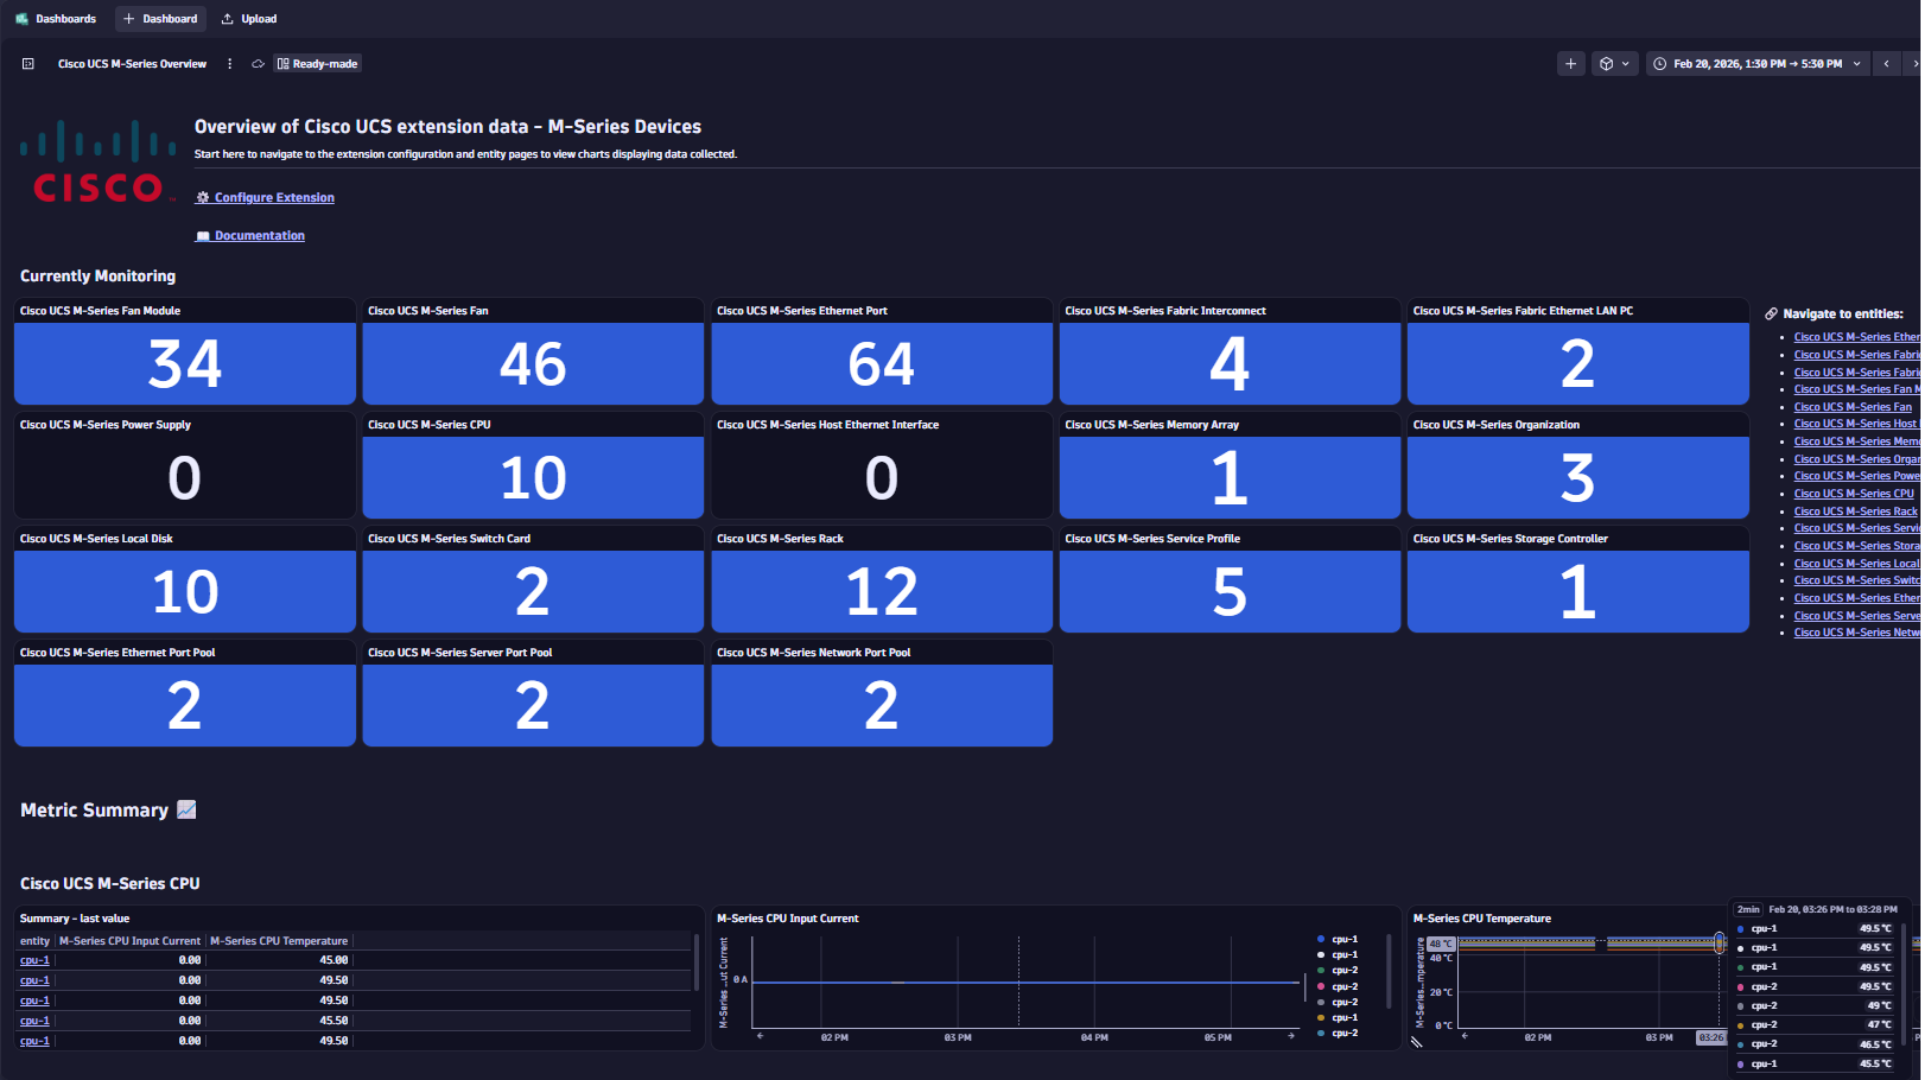Click the cloud sync icon
Screen dimensions: 1921x1080
257,63
